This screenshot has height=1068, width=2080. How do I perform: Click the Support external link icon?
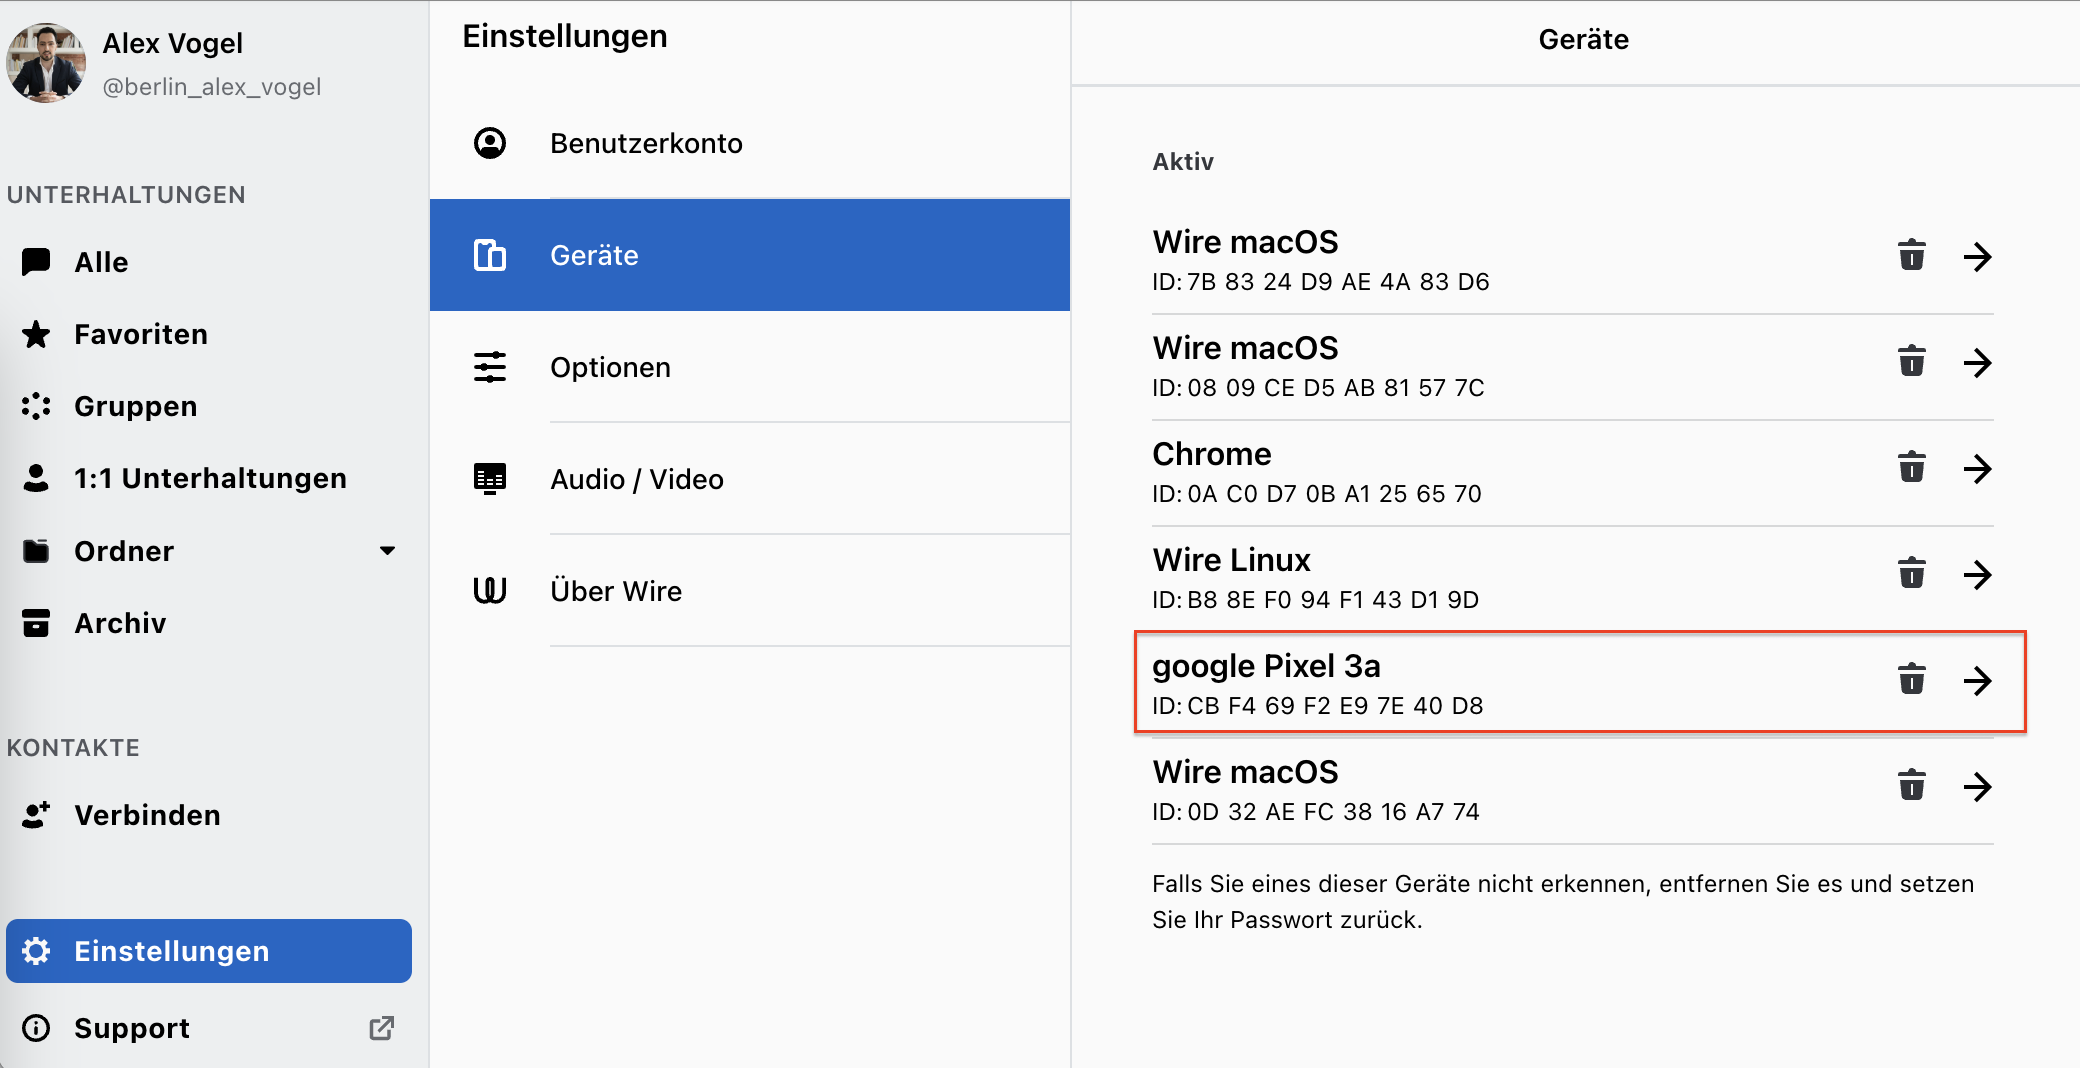coord(382,1028)
